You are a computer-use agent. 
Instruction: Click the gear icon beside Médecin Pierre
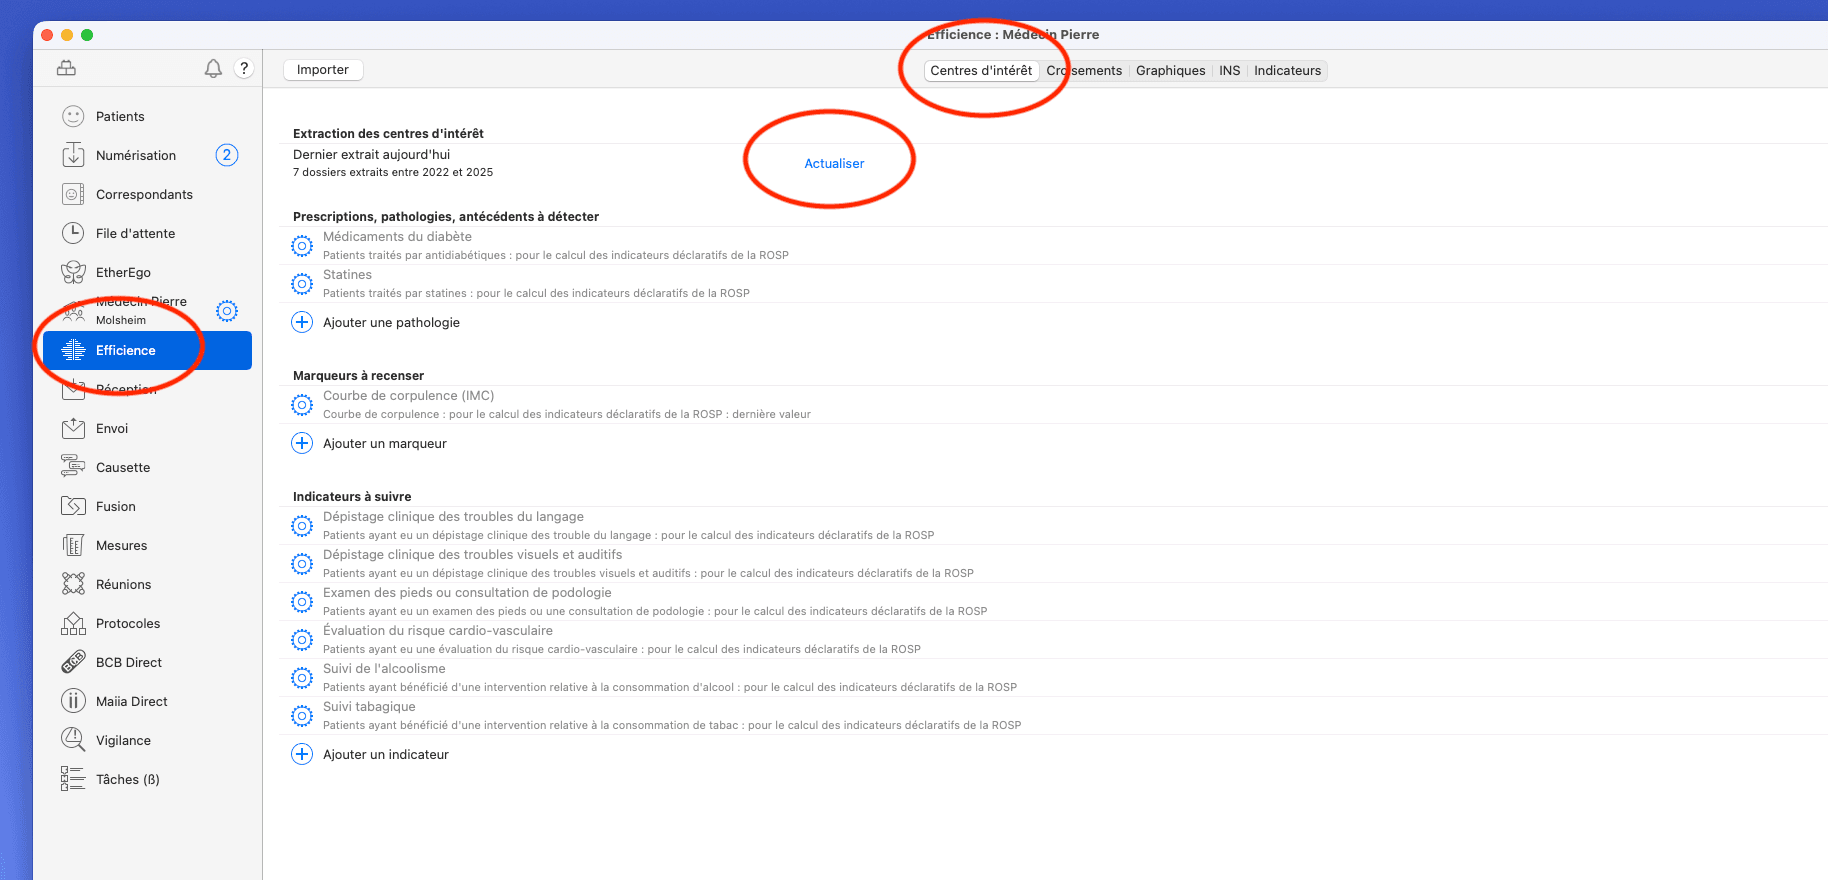[x=227, y=311]
